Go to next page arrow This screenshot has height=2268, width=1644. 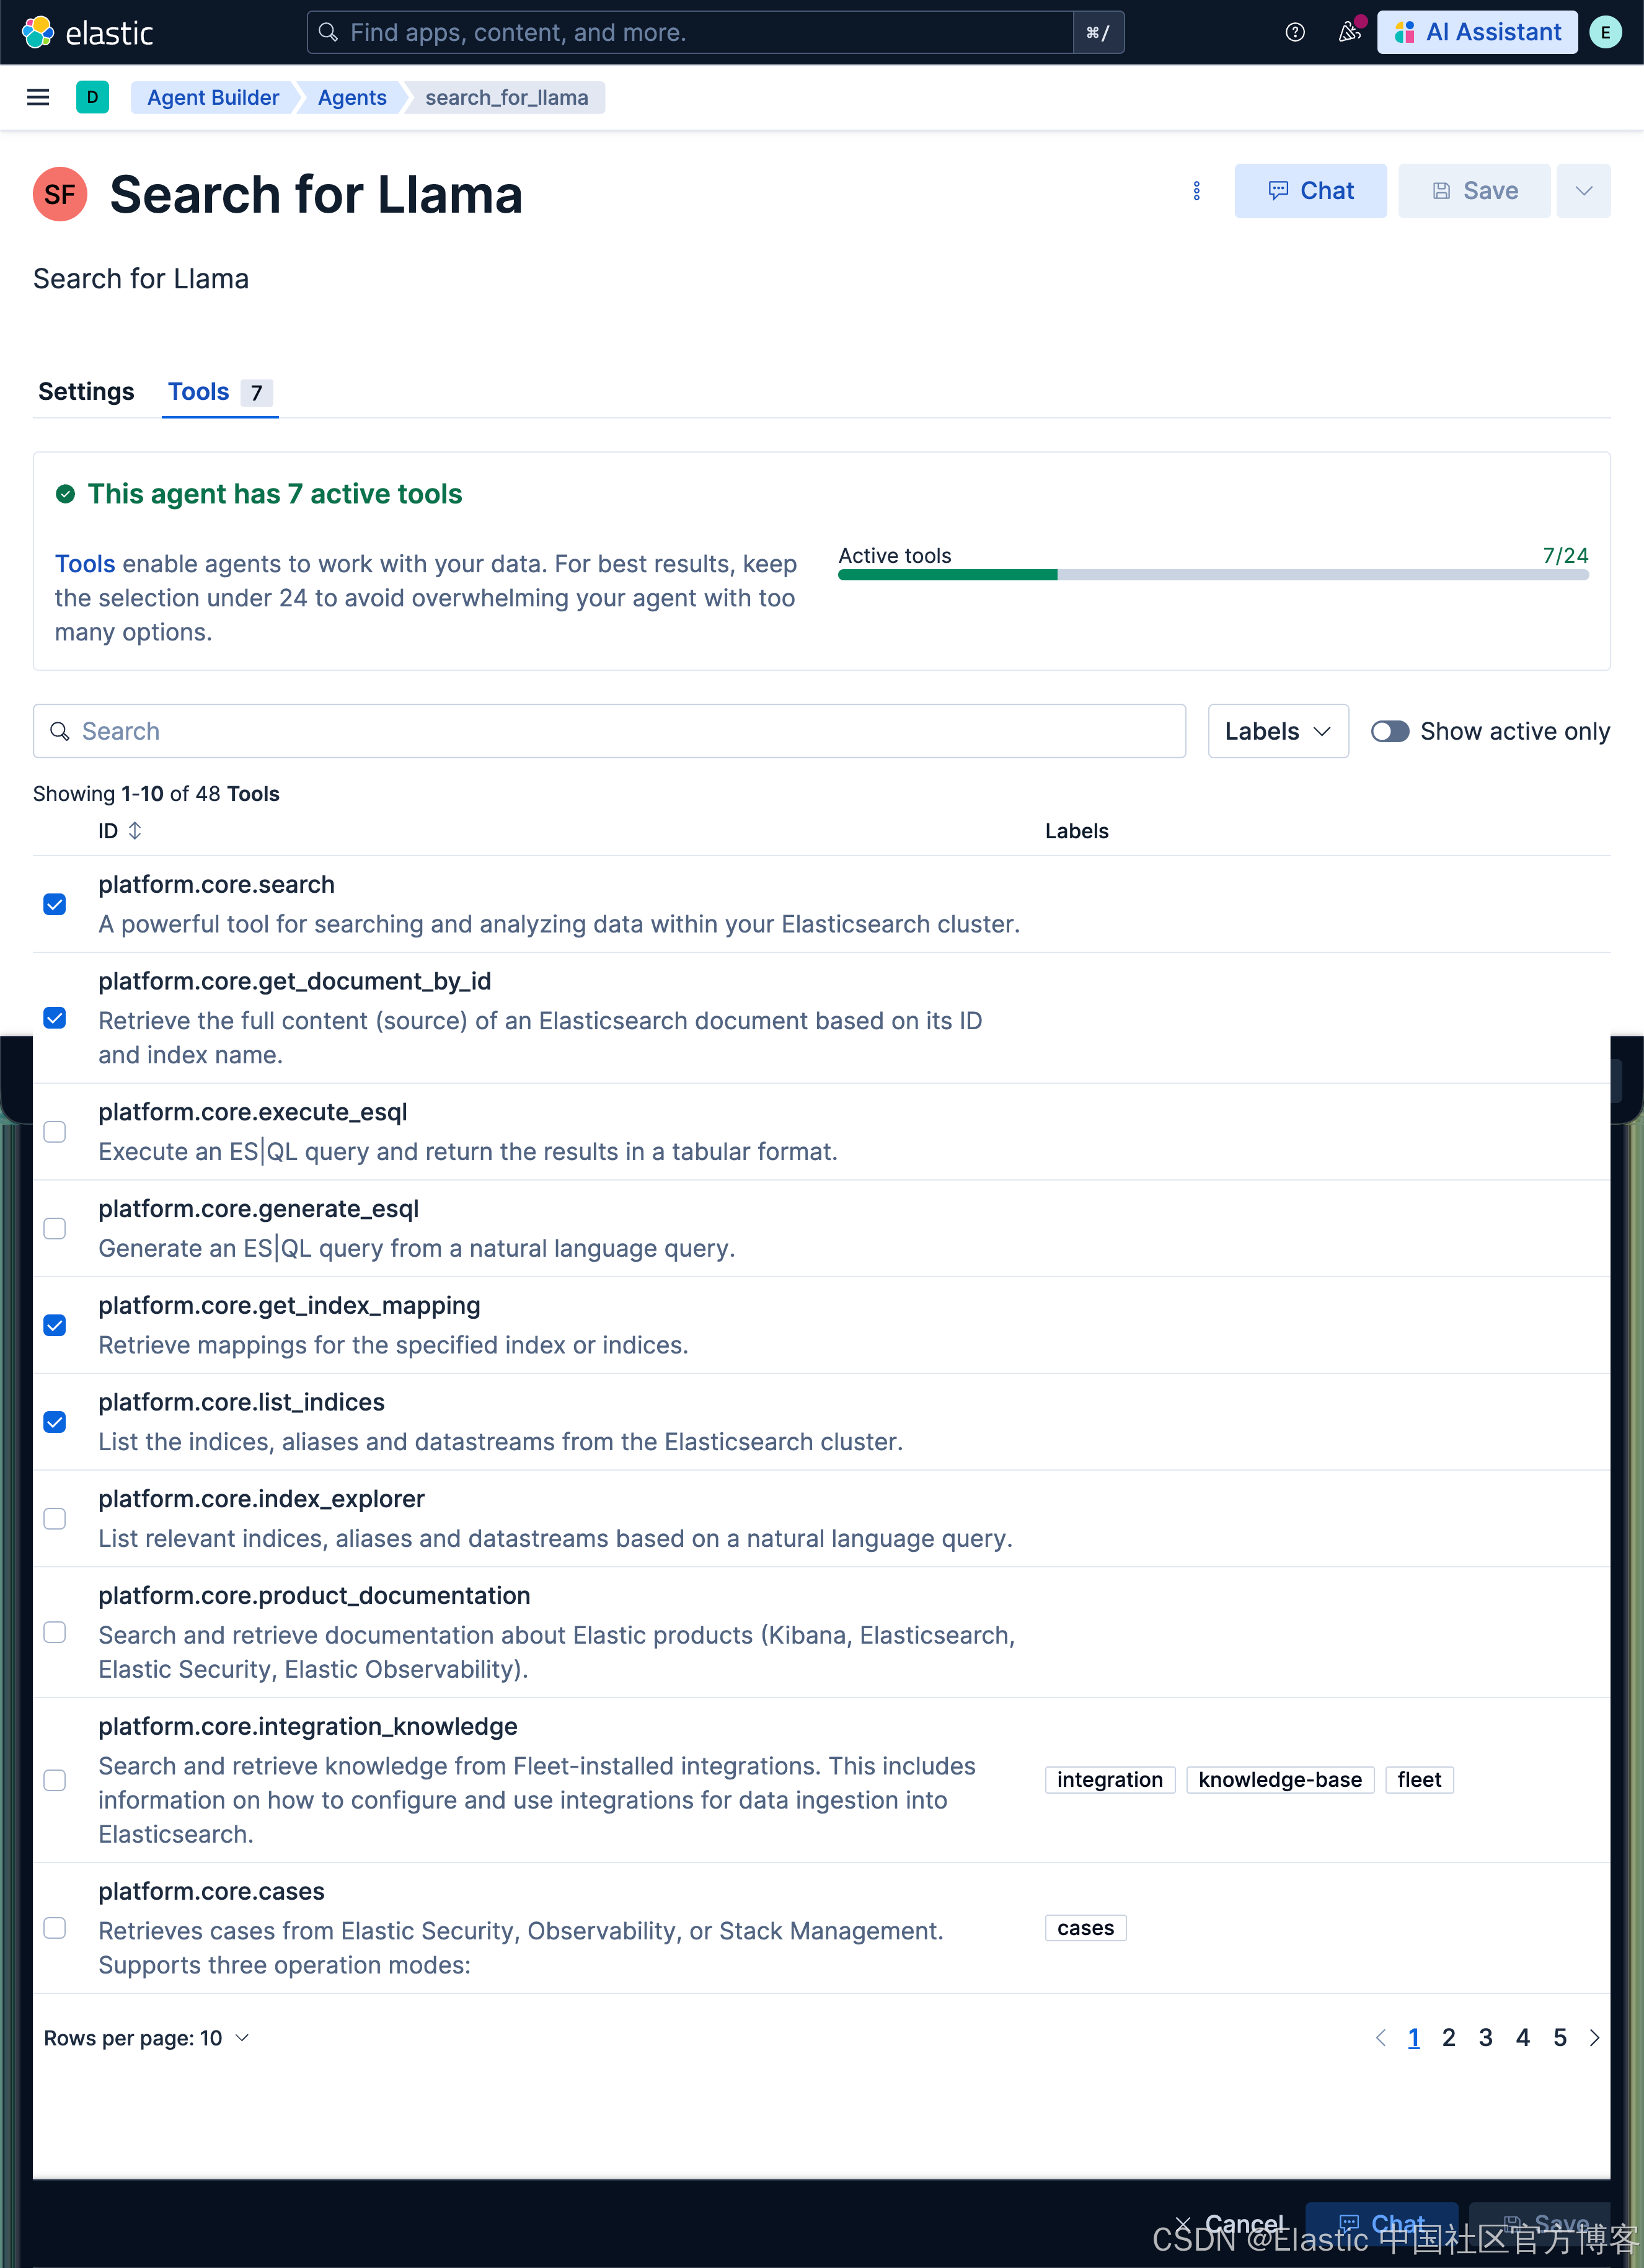1594,2037
